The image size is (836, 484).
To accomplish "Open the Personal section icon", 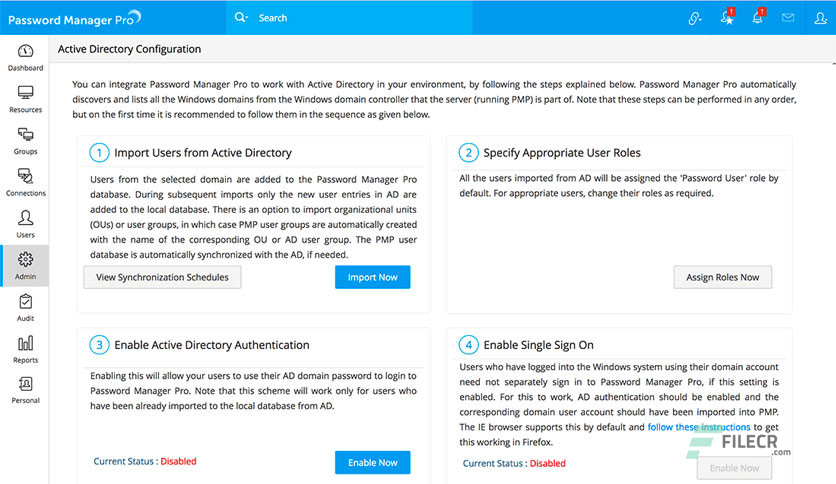I will 25,384.
